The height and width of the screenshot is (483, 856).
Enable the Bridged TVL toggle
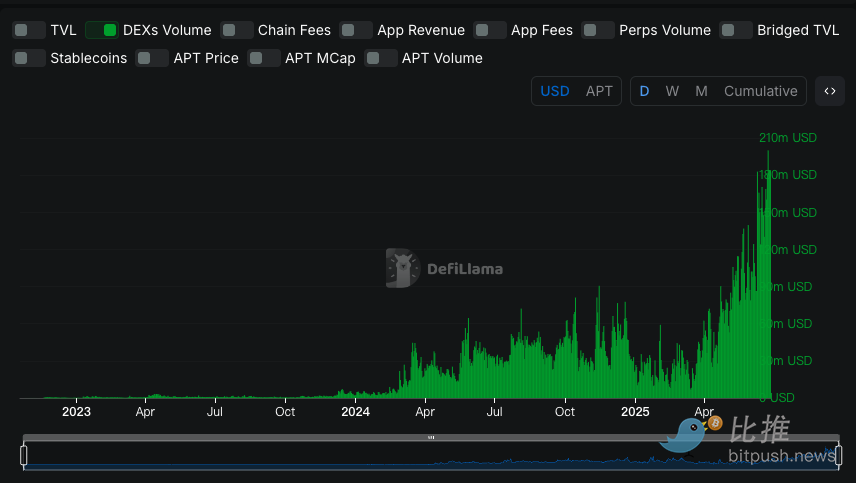tap(736, 30)
